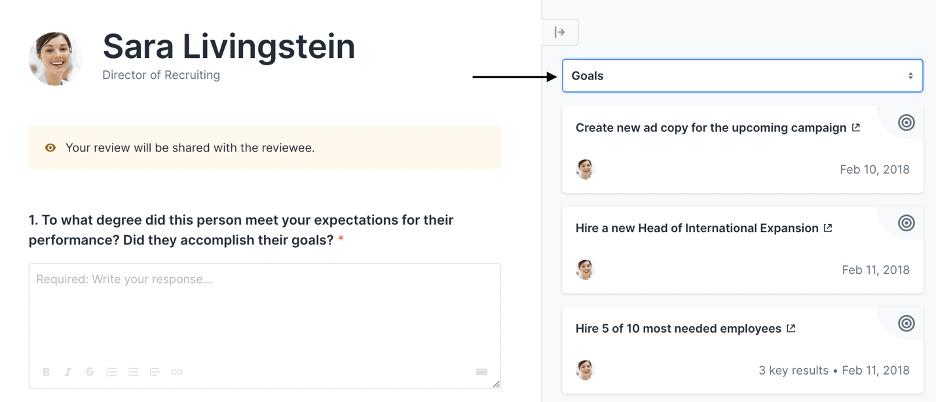This screenshot has width=942, height=402.
Task: Click target icon on Head of International goal
Action: point(906,223)
